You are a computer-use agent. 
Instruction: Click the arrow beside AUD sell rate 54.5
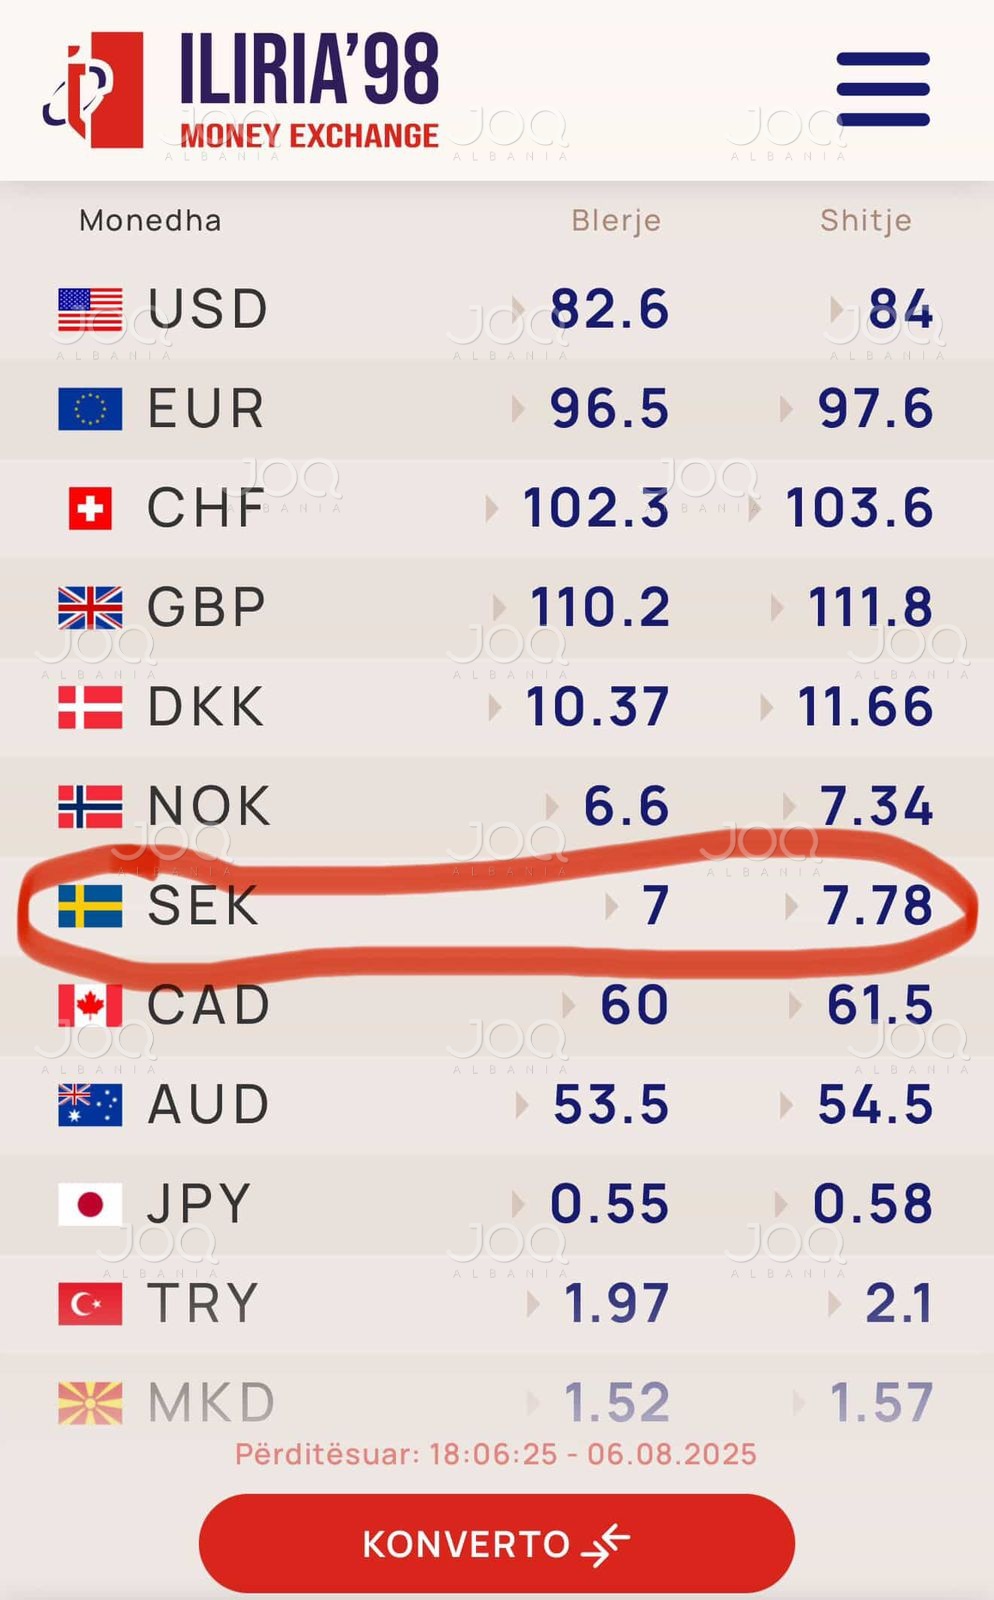(786, 1105)
